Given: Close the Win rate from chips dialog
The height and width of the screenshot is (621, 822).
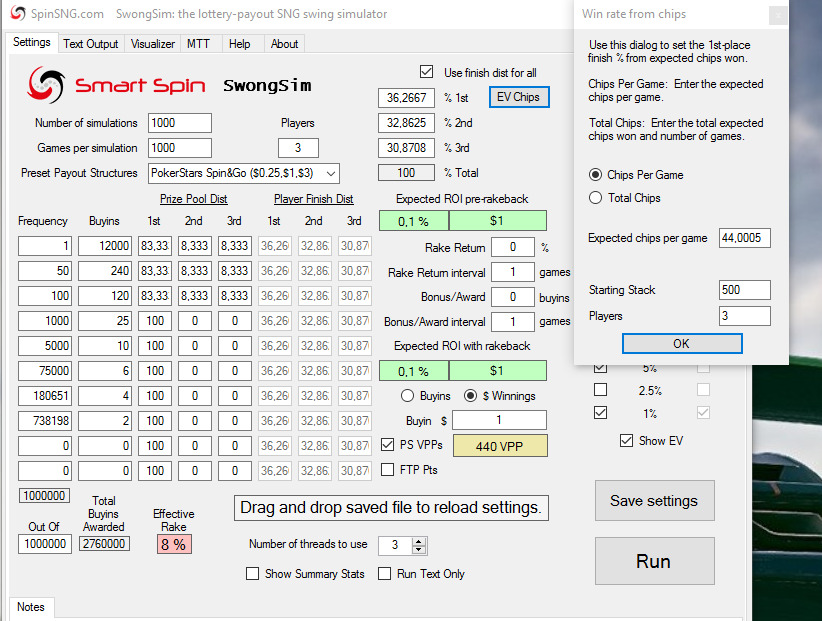Looking at the screenshot, I should [x=778, y=15].
